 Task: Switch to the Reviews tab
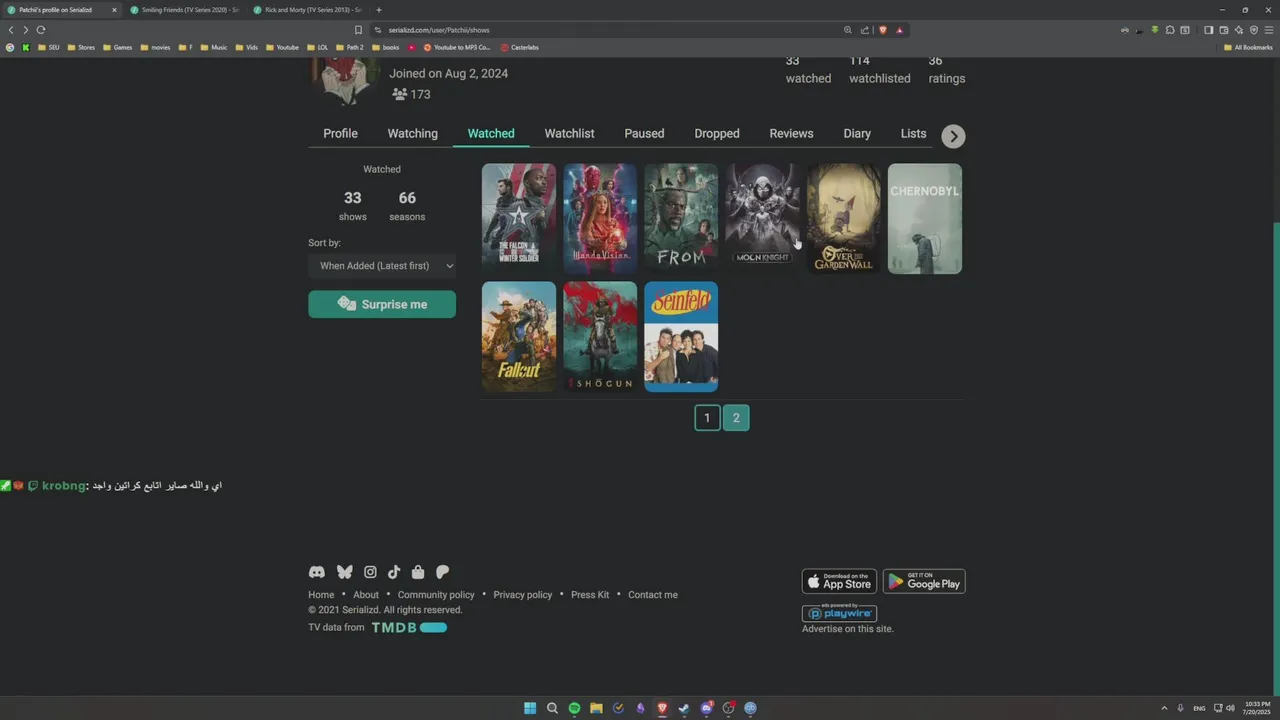tap(791, 134)
